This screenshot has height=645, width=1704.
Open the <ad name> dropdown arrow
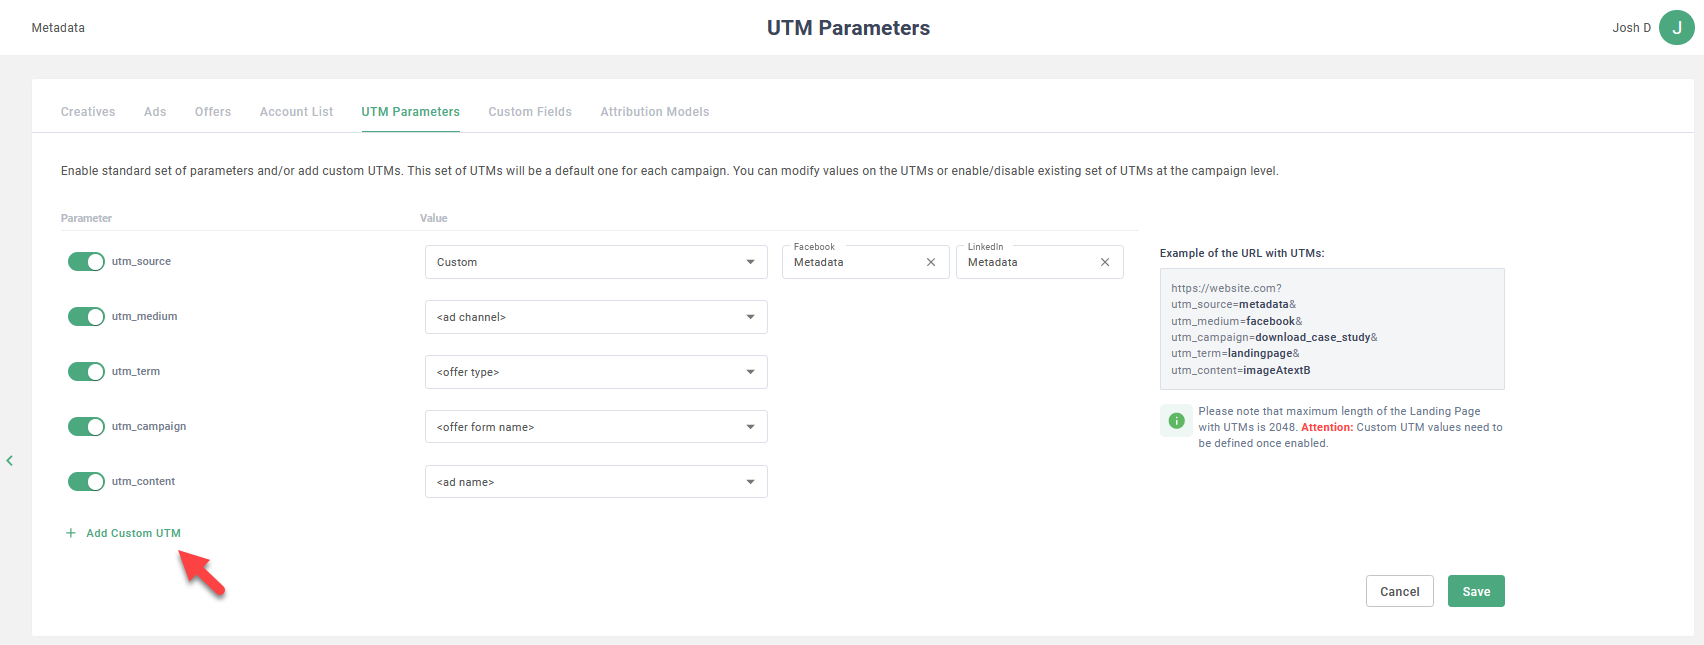tap(750, 482)
